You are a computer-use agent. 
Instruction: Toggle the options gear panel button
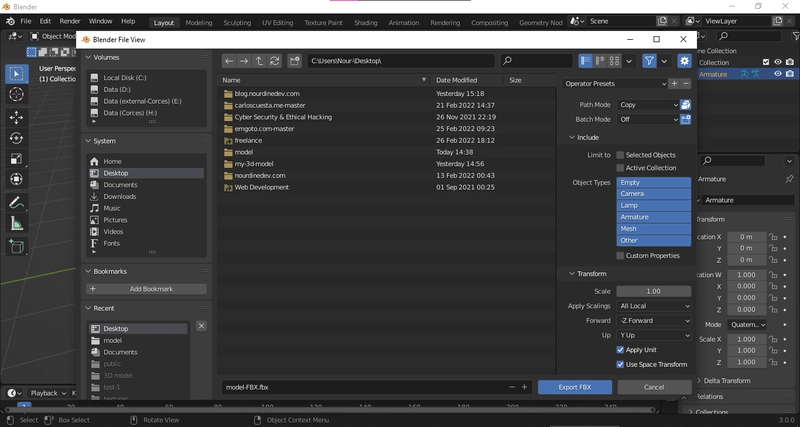[x=684, y=61]
